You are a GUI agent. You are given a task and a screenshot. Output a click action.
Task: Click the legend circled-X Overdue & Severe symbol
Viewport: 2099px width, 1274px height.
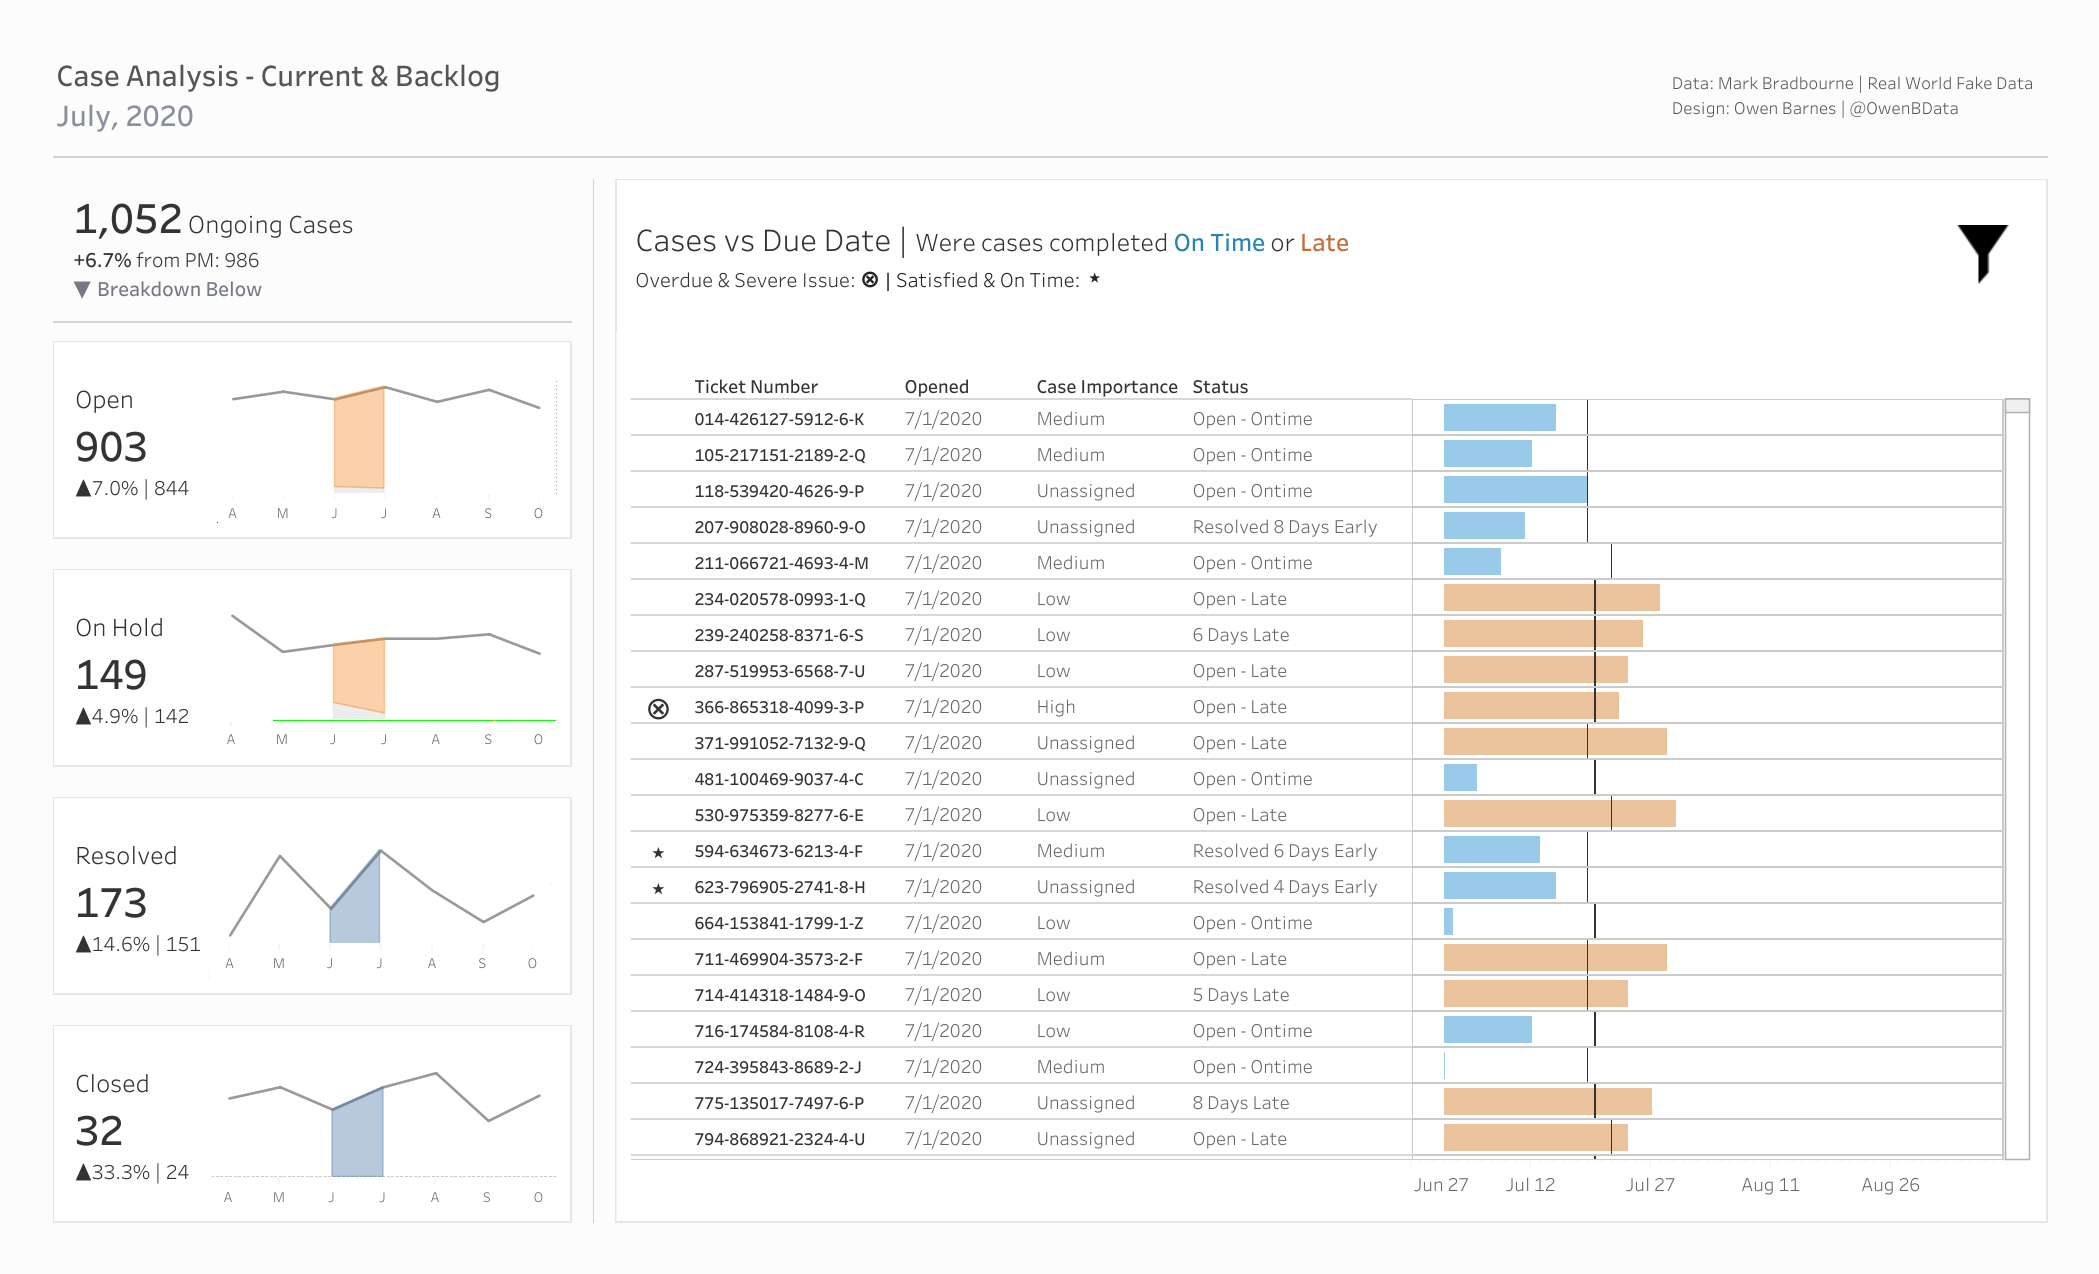[x=870, y=280]
